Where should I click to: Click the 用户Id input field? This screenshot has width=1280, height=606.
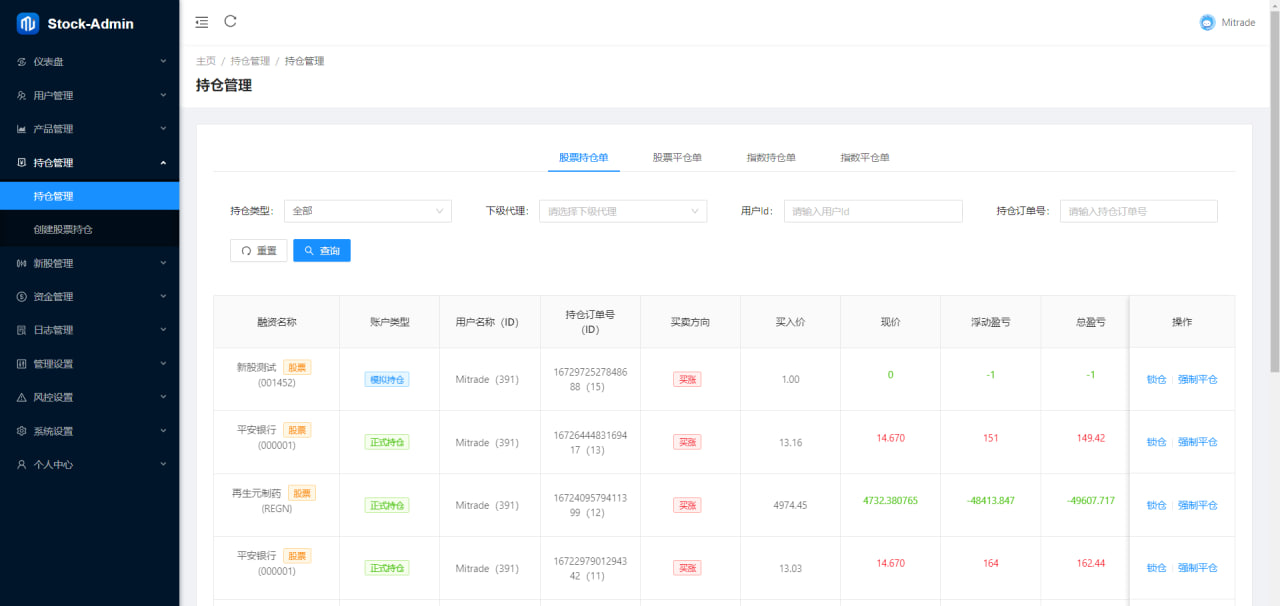tap(872, 211)
